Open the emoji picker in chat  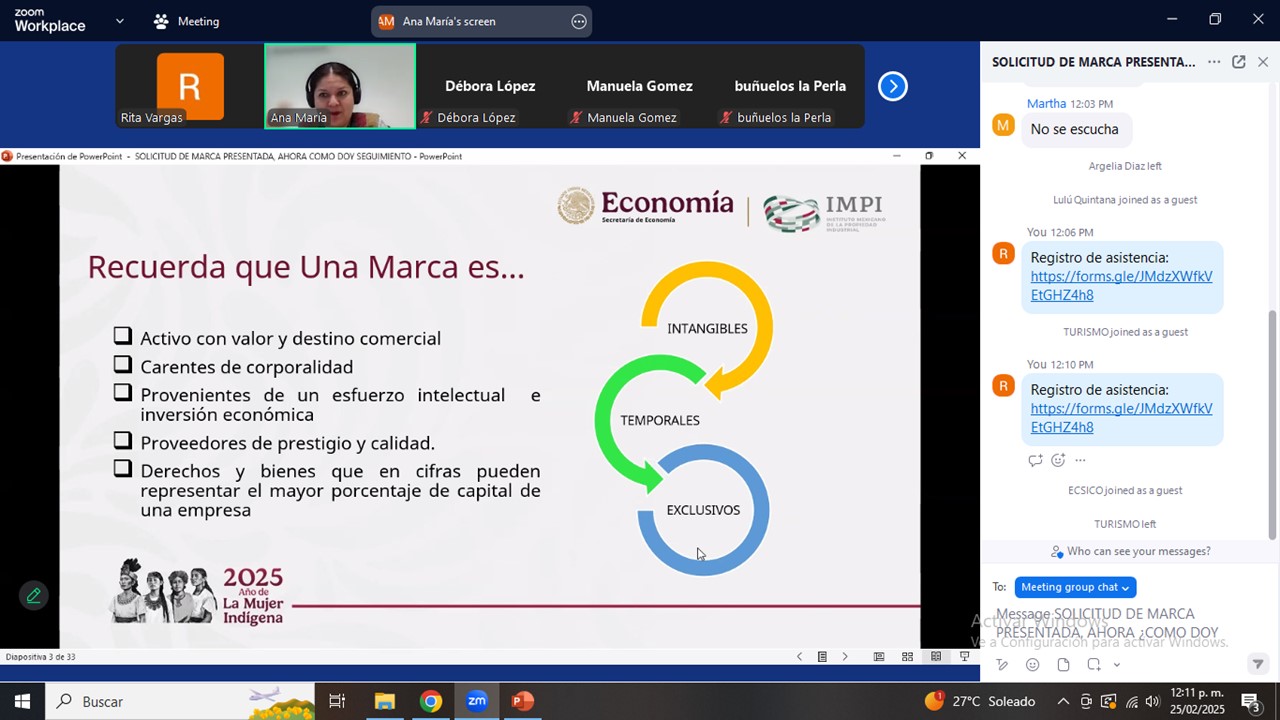coord(1032,665)
